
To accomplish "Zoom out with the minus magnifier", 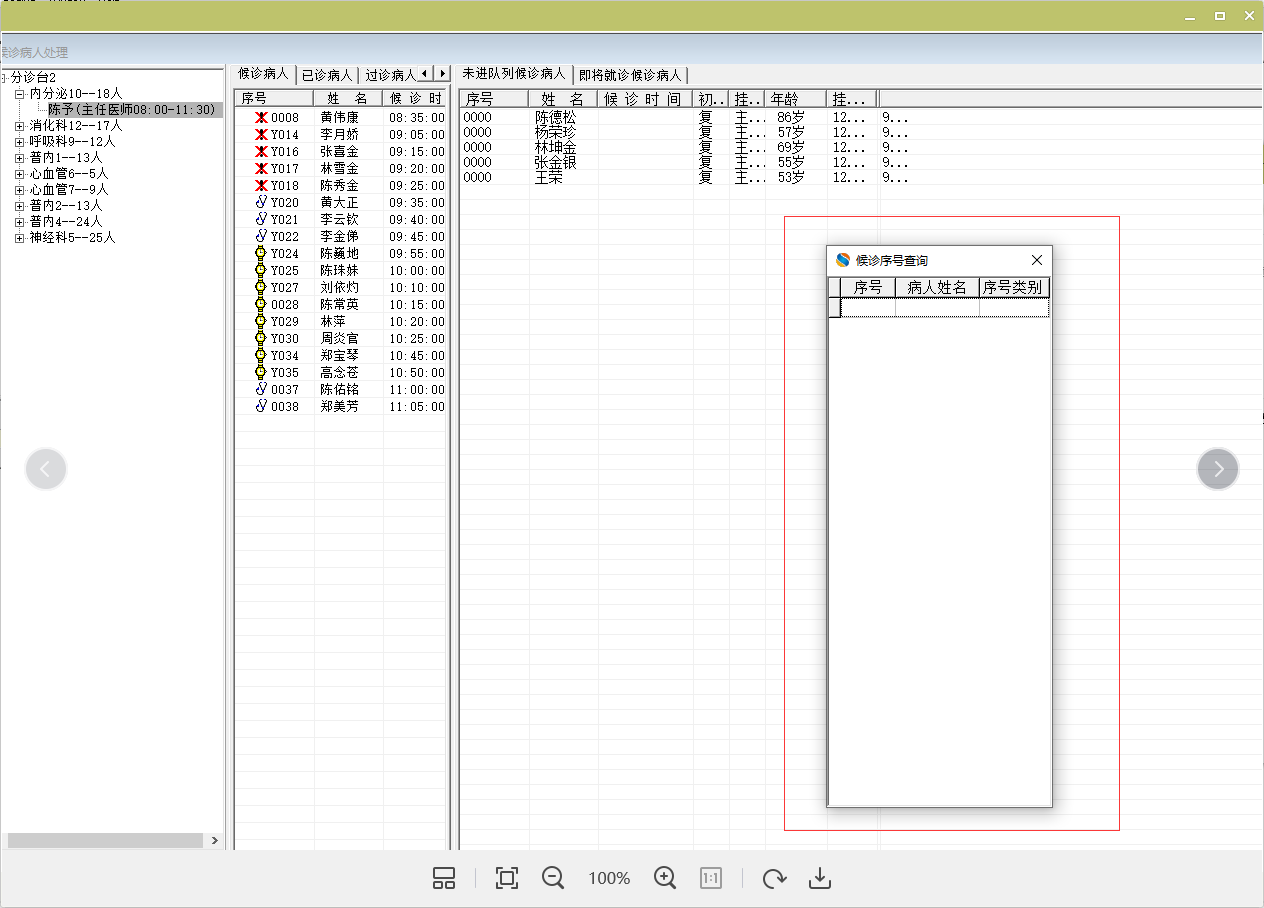I will pos(553,878).
